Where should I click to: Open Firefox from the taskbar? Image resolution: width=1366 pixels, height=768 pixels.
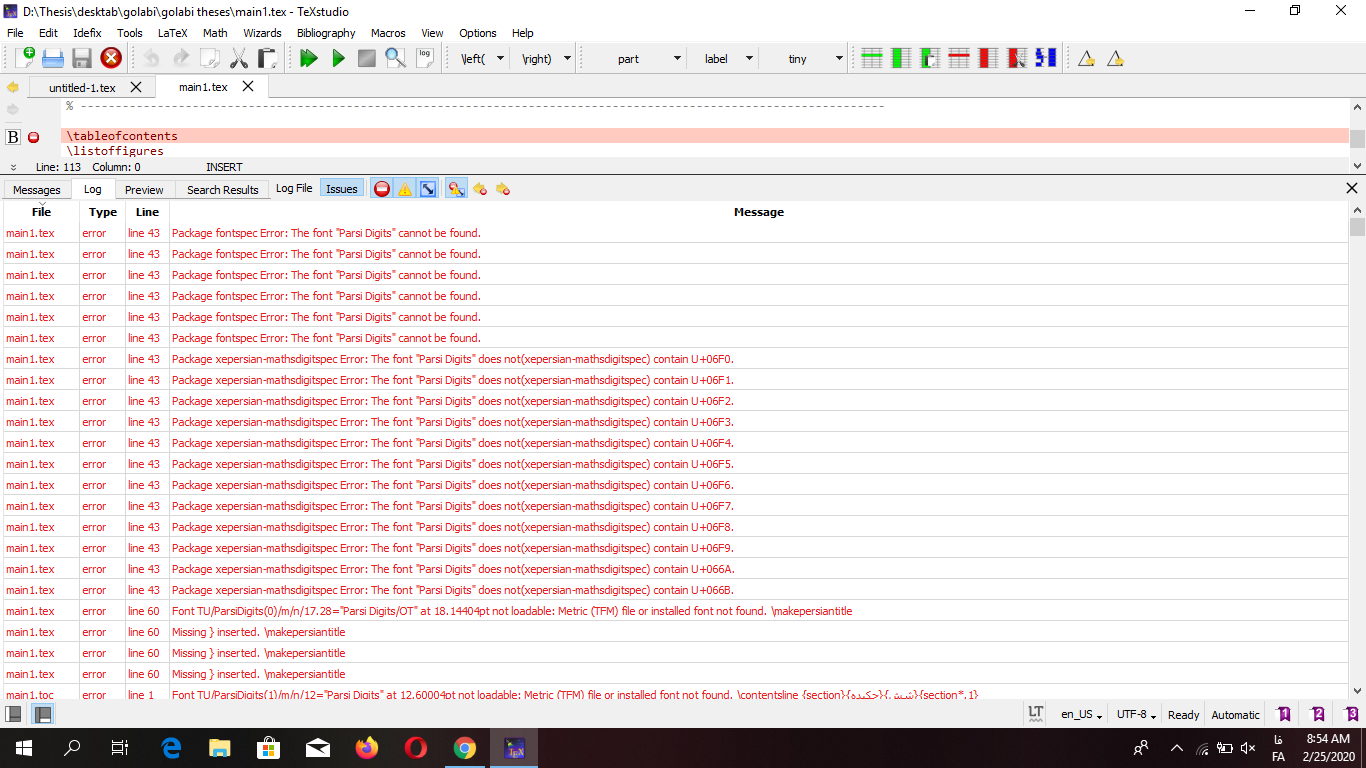point(367,748)
